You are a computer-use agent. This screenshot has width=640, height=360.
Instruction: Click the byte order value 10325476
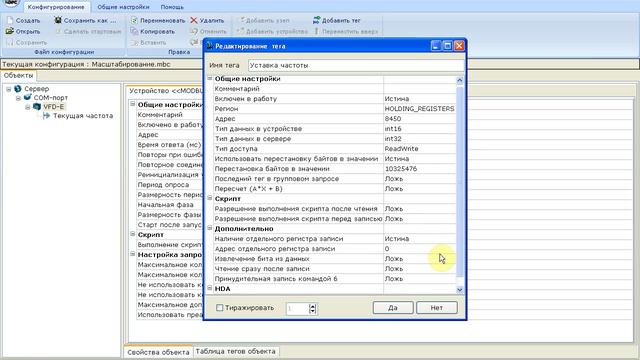[400, 169]
